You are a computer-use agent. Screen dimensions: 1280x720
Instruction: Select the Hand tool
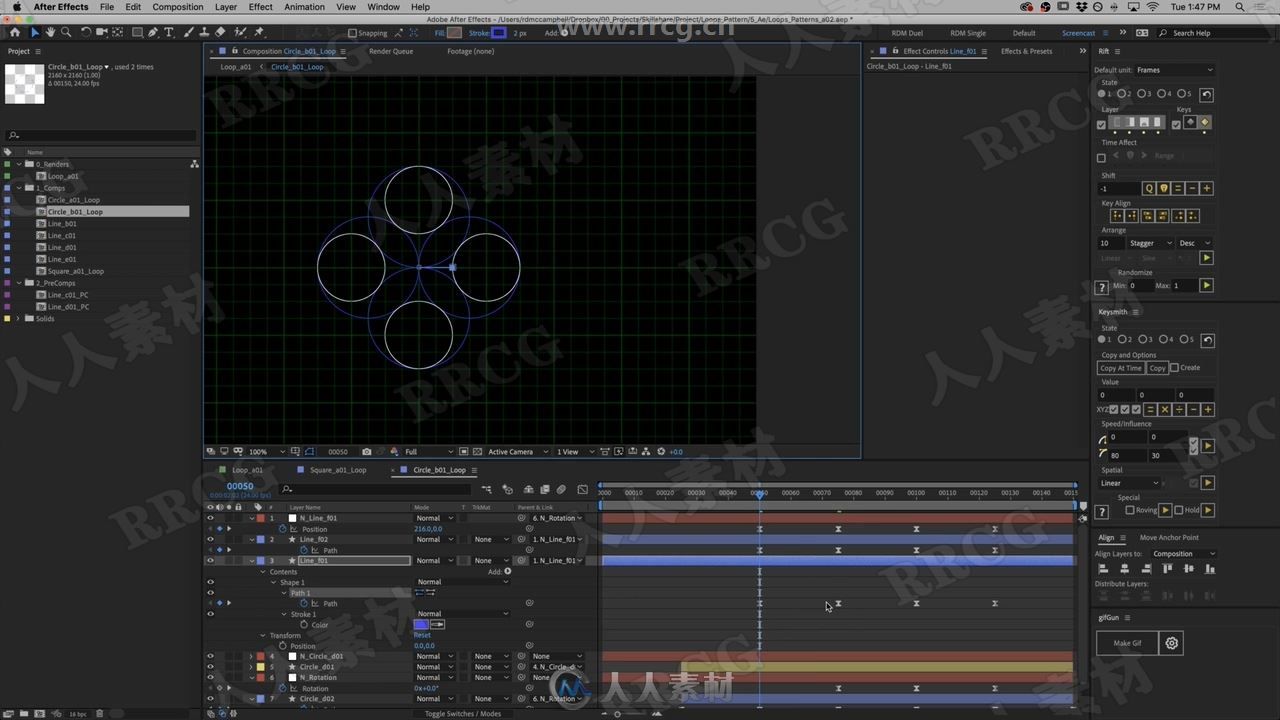(50, 32)
